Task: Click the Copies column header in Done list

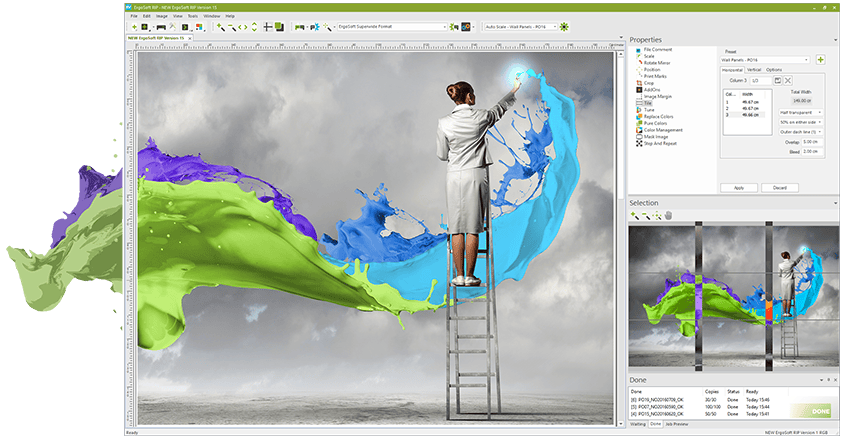Action: pos(712,391)
